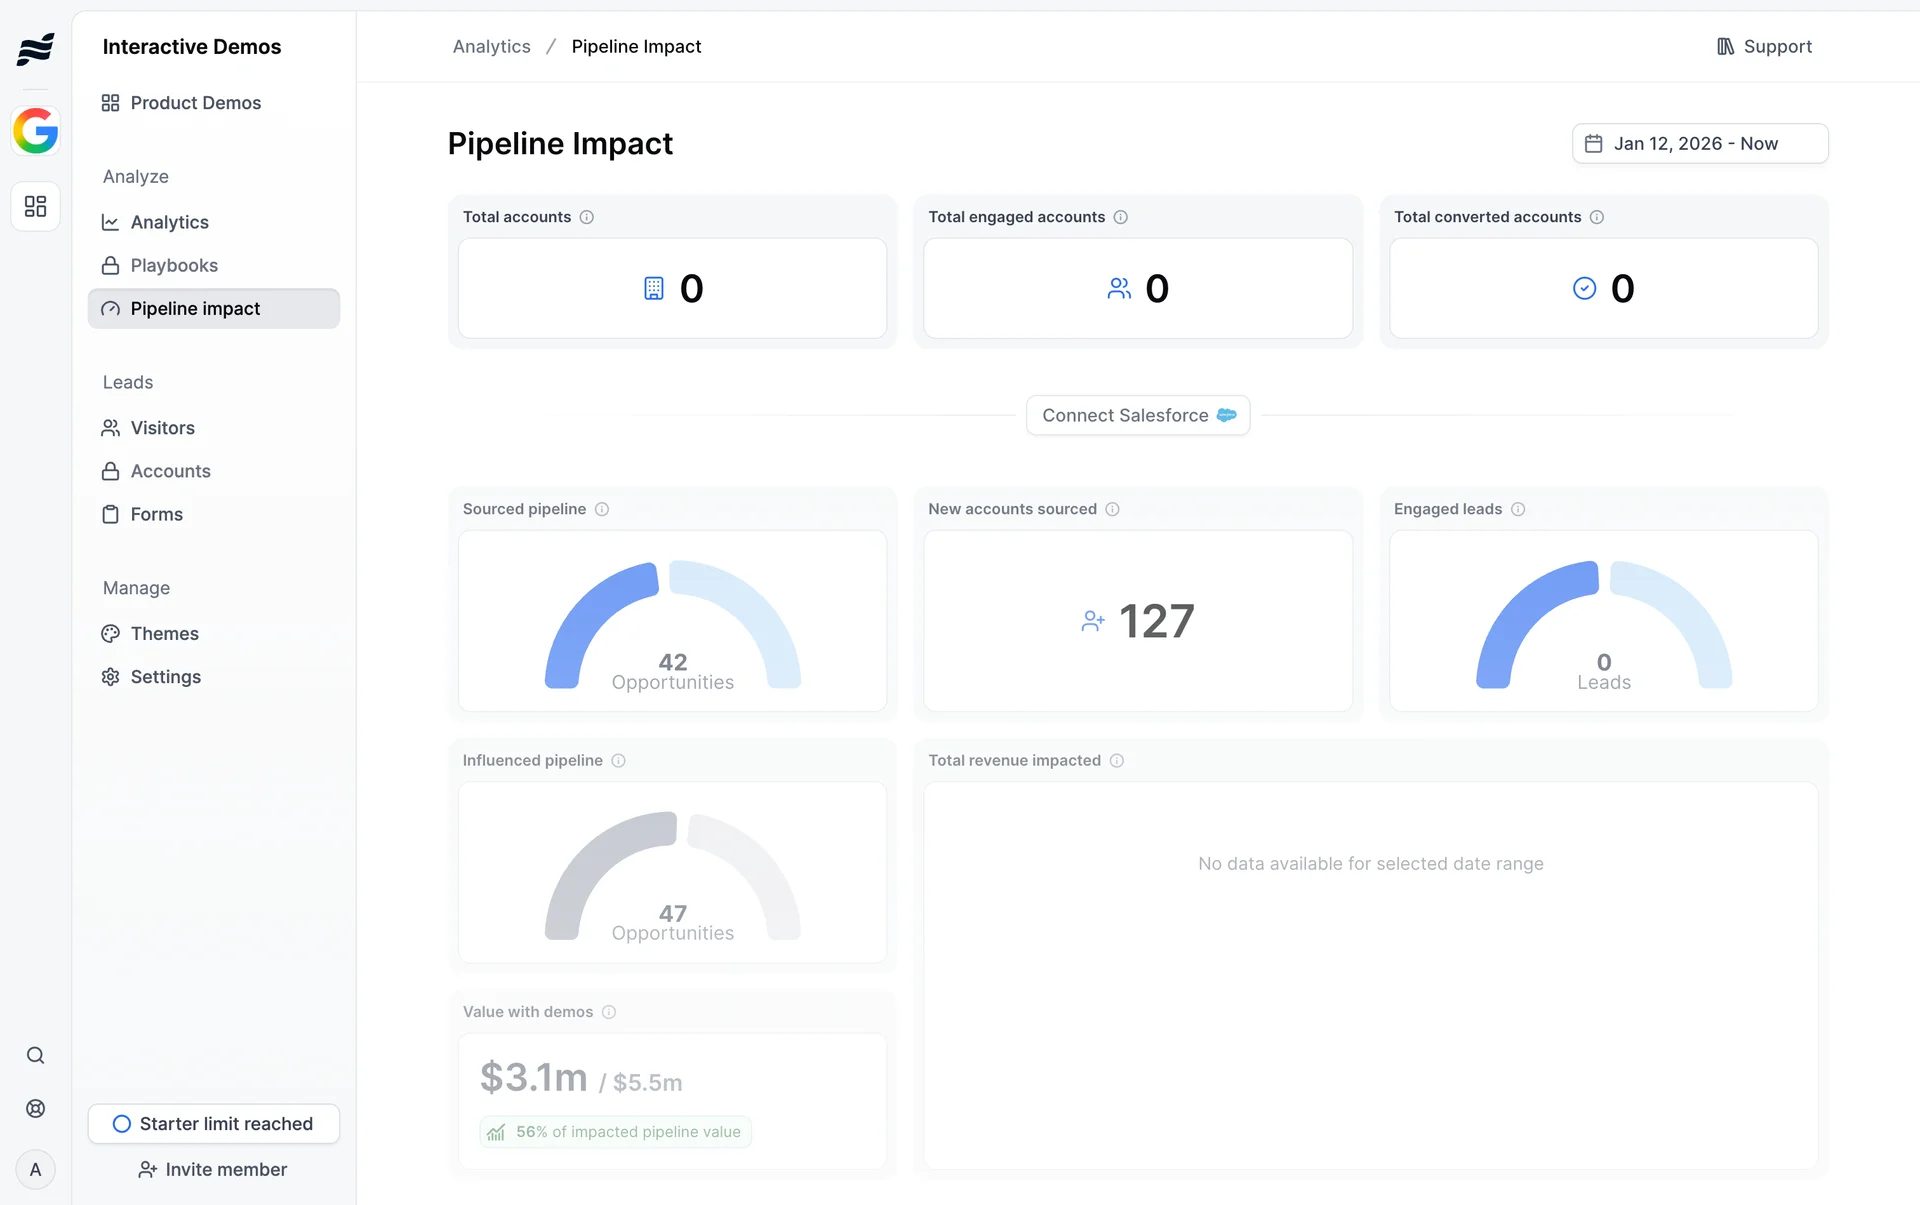
Task: Open the help lifebuoy icon
Action: (36, 1108)
